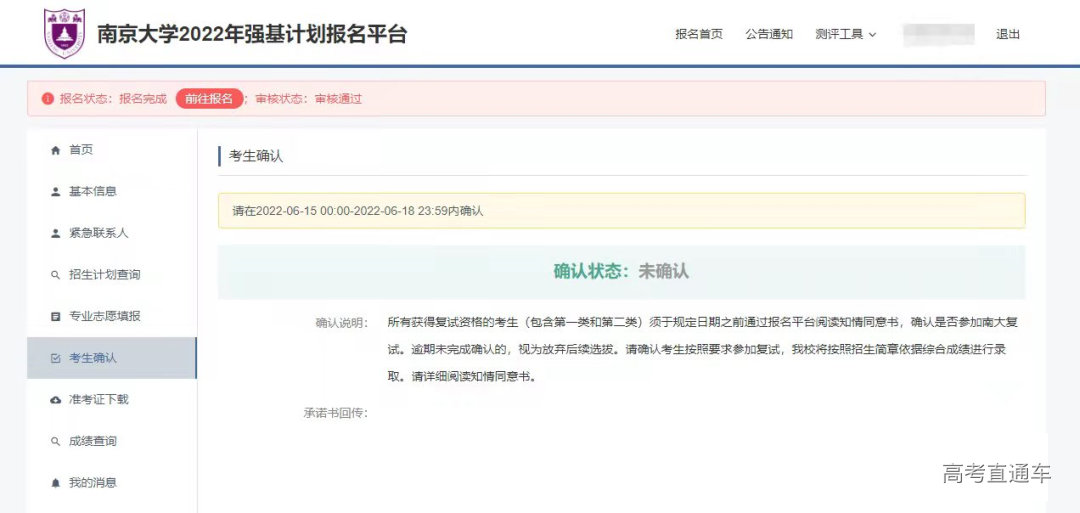Open 报名首页 in top navigation
Image resolution: width=1080 pixels, height=513 pixels.
click(x=699, y=34)
